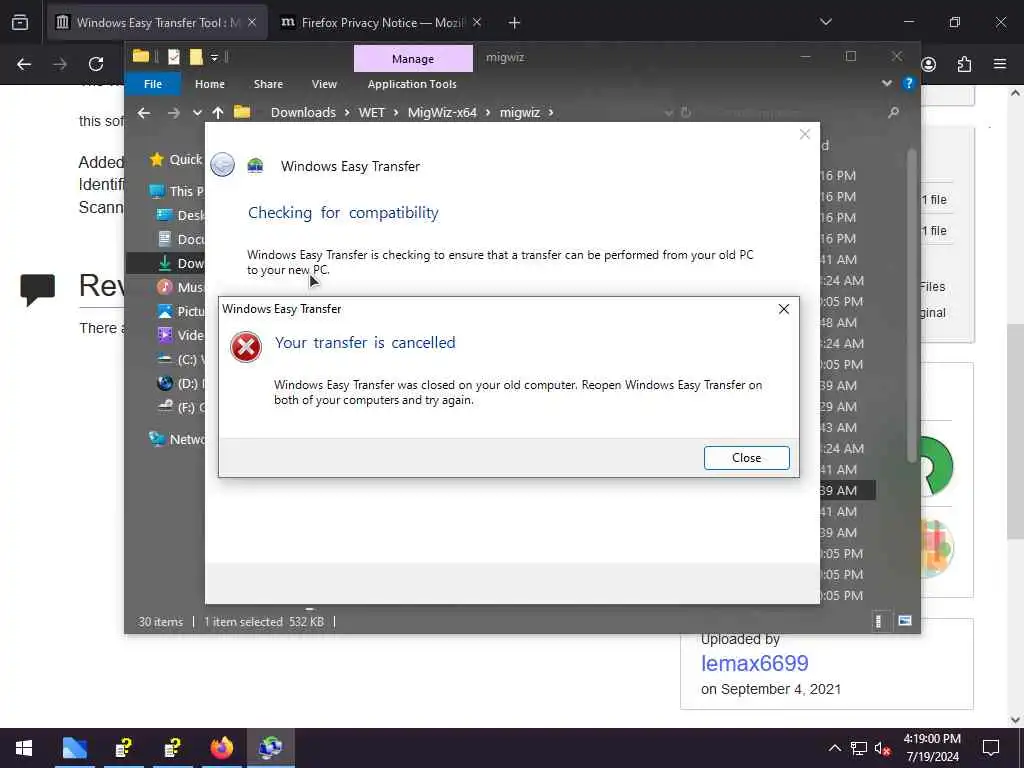Open uploader lemax6699 profile link
Viewport: 1024px width, 768px height.
pos(754,664)
